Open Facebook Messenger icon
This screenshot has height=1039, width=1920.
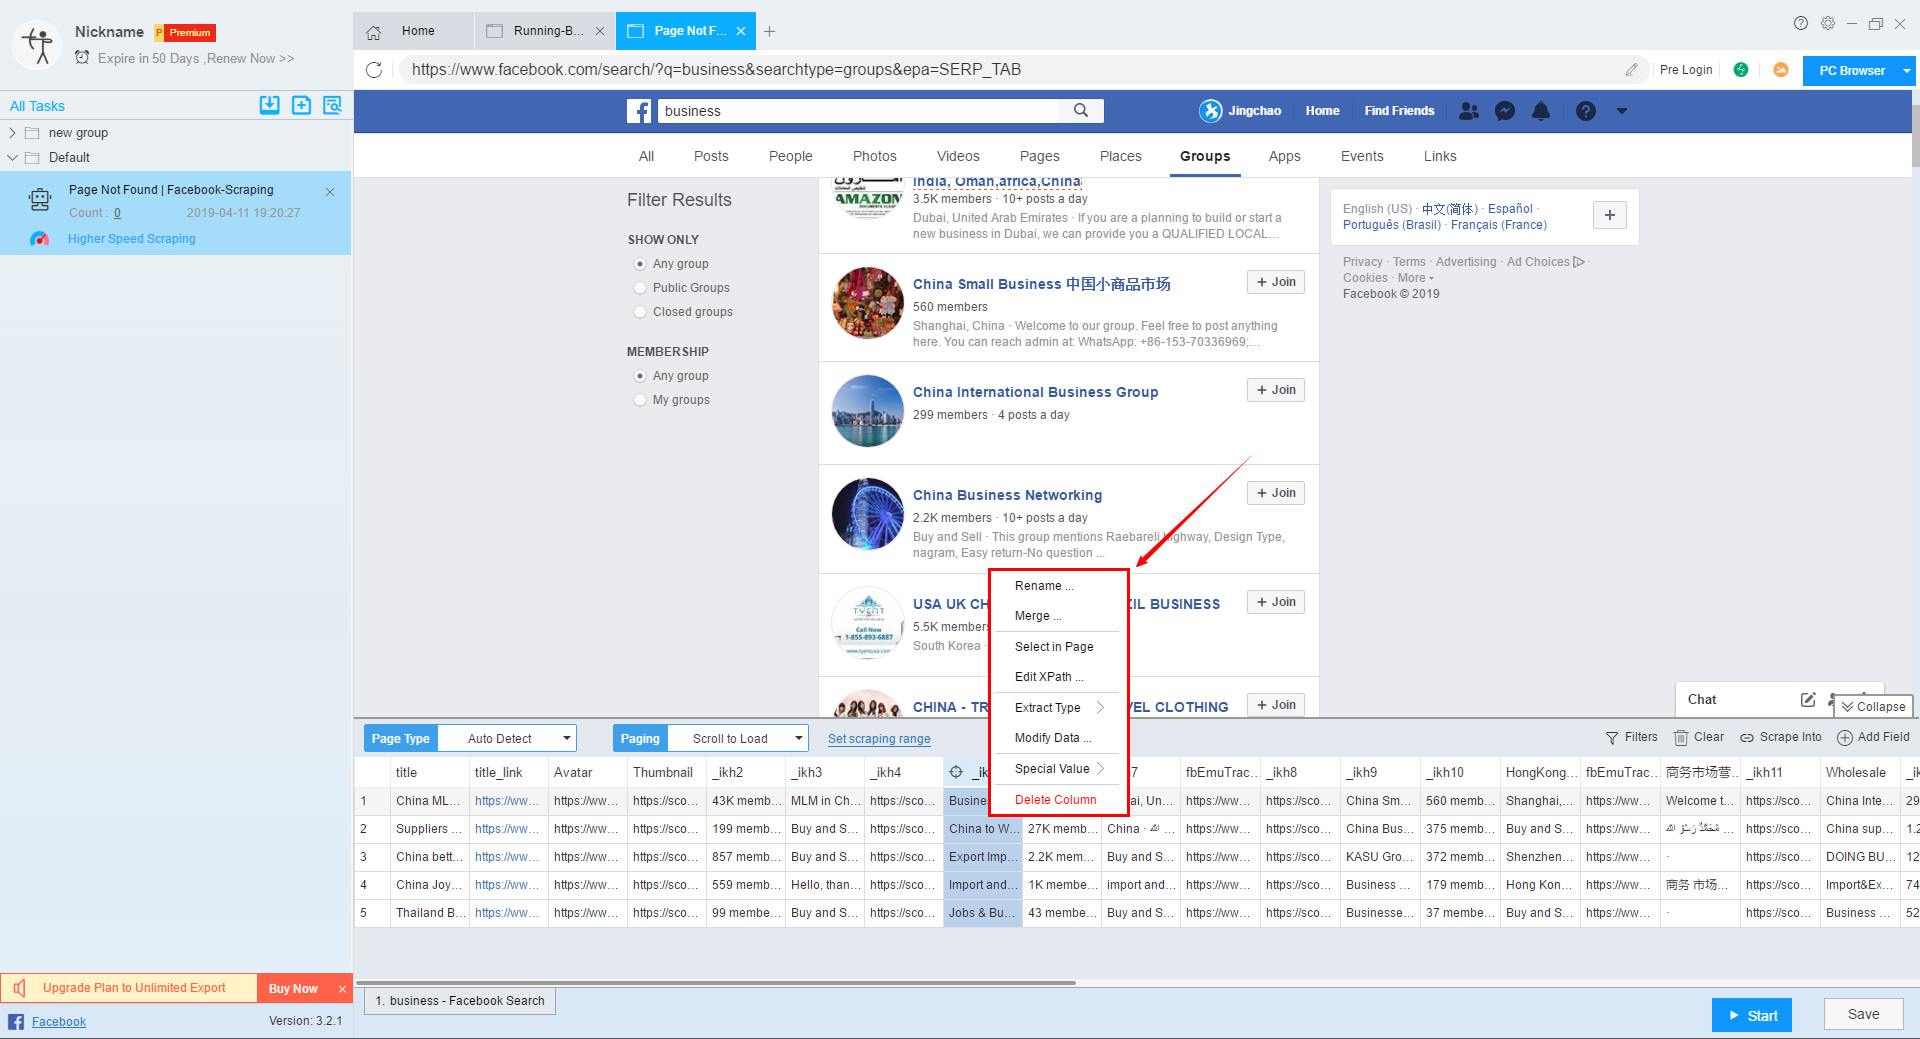1505,111
